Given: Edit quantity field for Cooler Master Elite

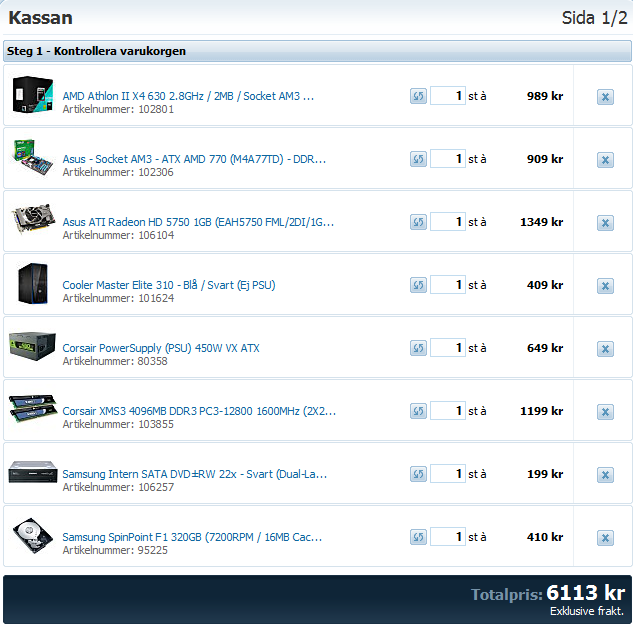Looking at the screenshot, I should [x=448, y=285].
